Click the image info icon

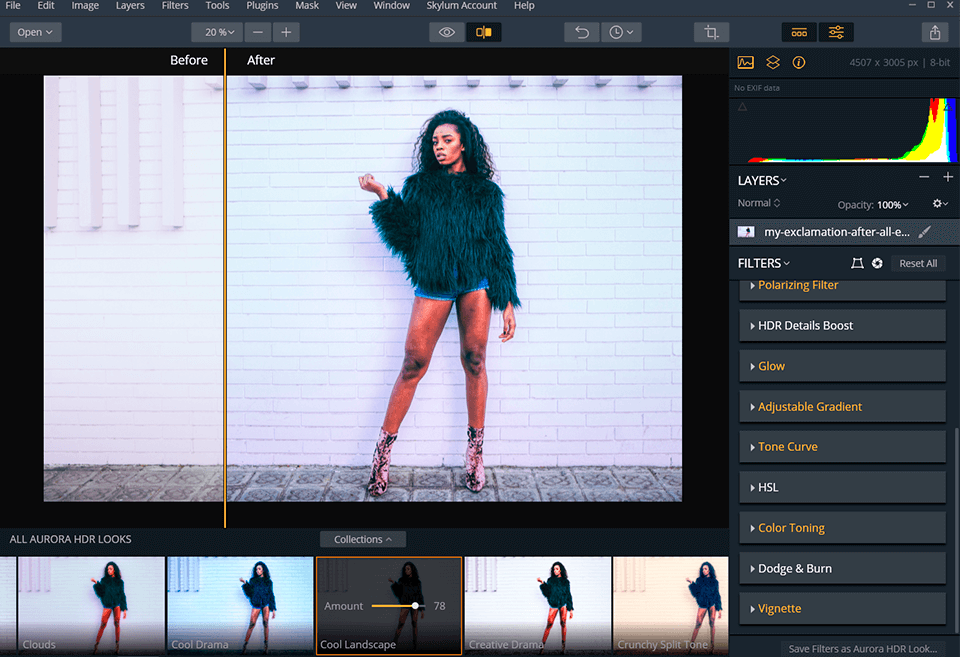point(798,62)
